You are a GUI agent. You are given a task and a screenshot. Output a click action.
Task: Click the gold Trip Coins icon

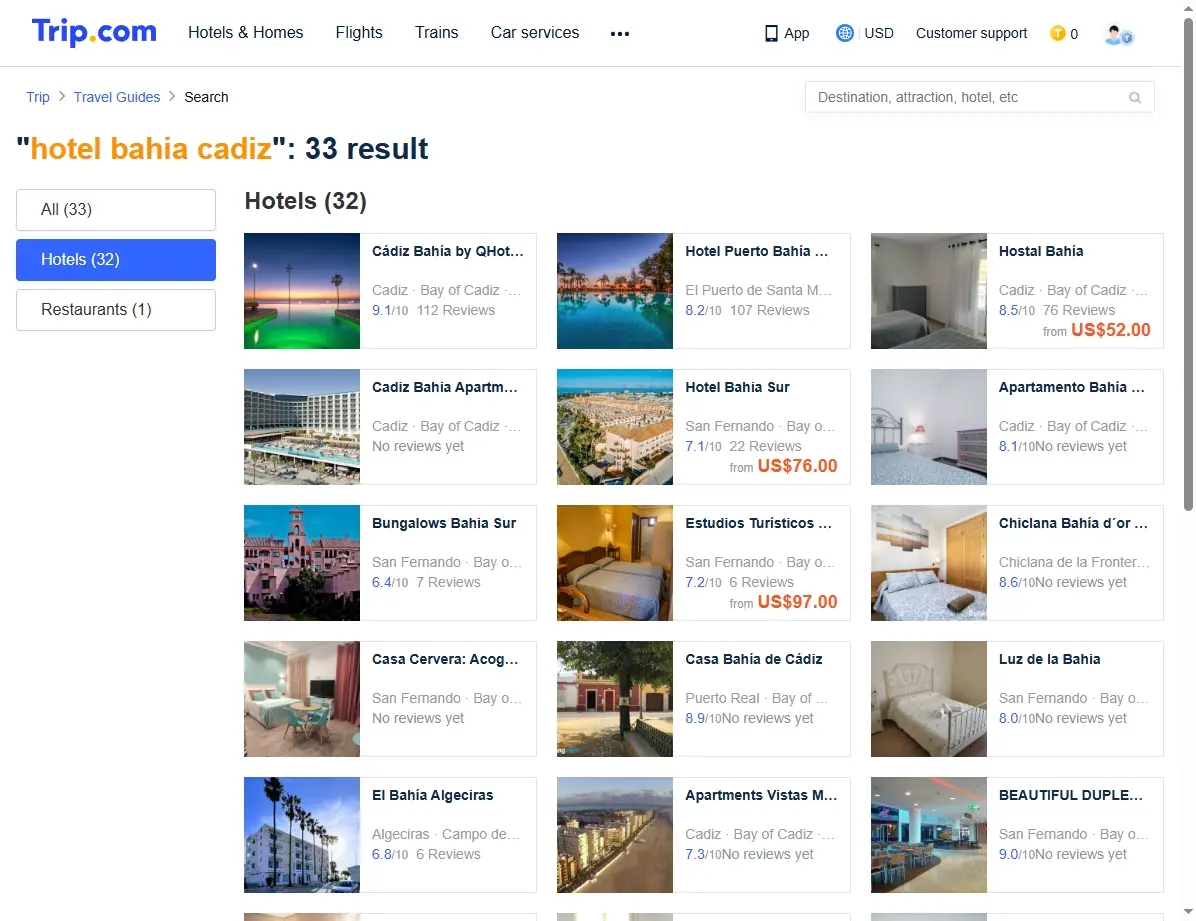click(x=1057, y=33)
